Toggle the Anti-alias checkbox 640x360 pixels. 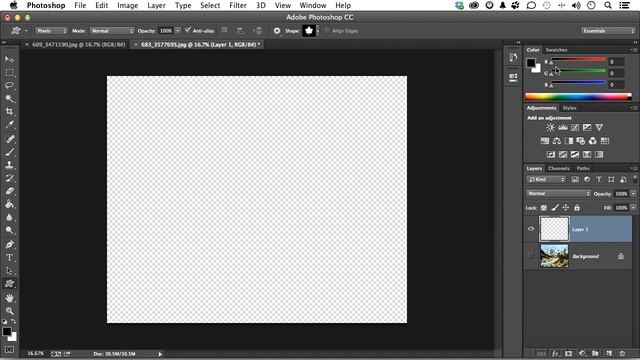point(188,30)
